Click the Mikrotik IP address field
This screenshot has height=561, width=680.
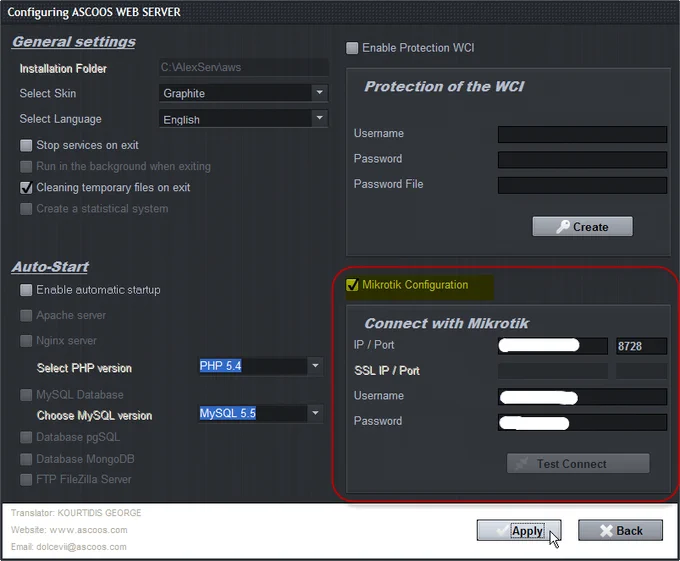coord(553,346)
